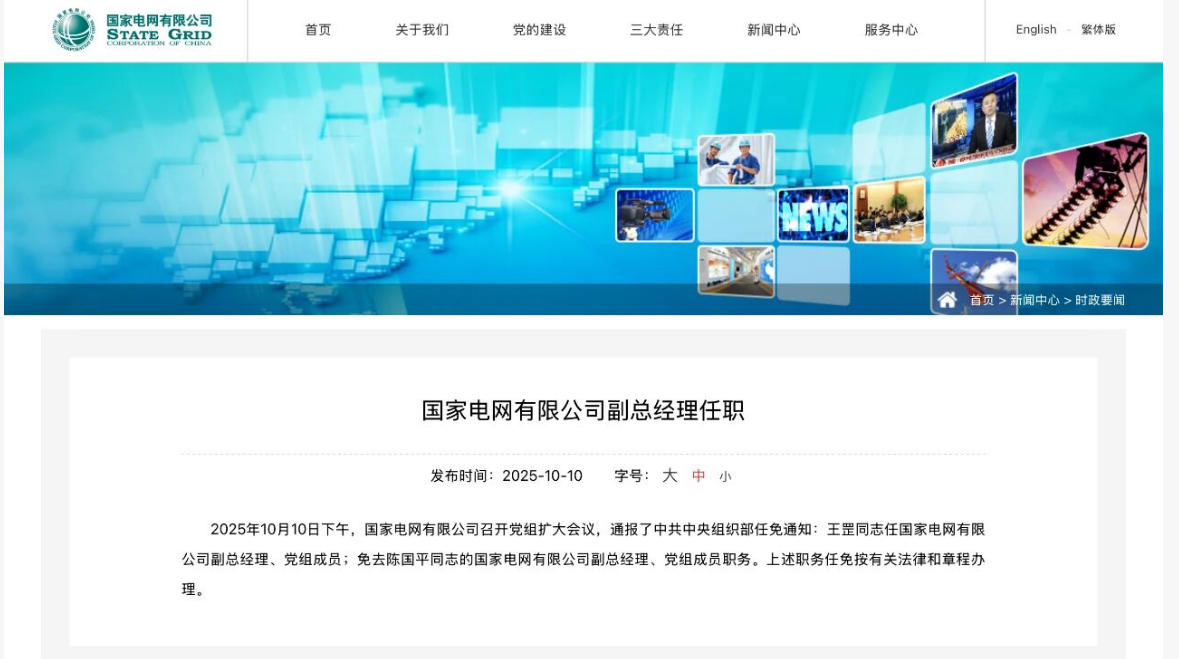Screen dimensions: 1179x659
Task: Click the news anchor photo tile
Action: tap(974, 122)
